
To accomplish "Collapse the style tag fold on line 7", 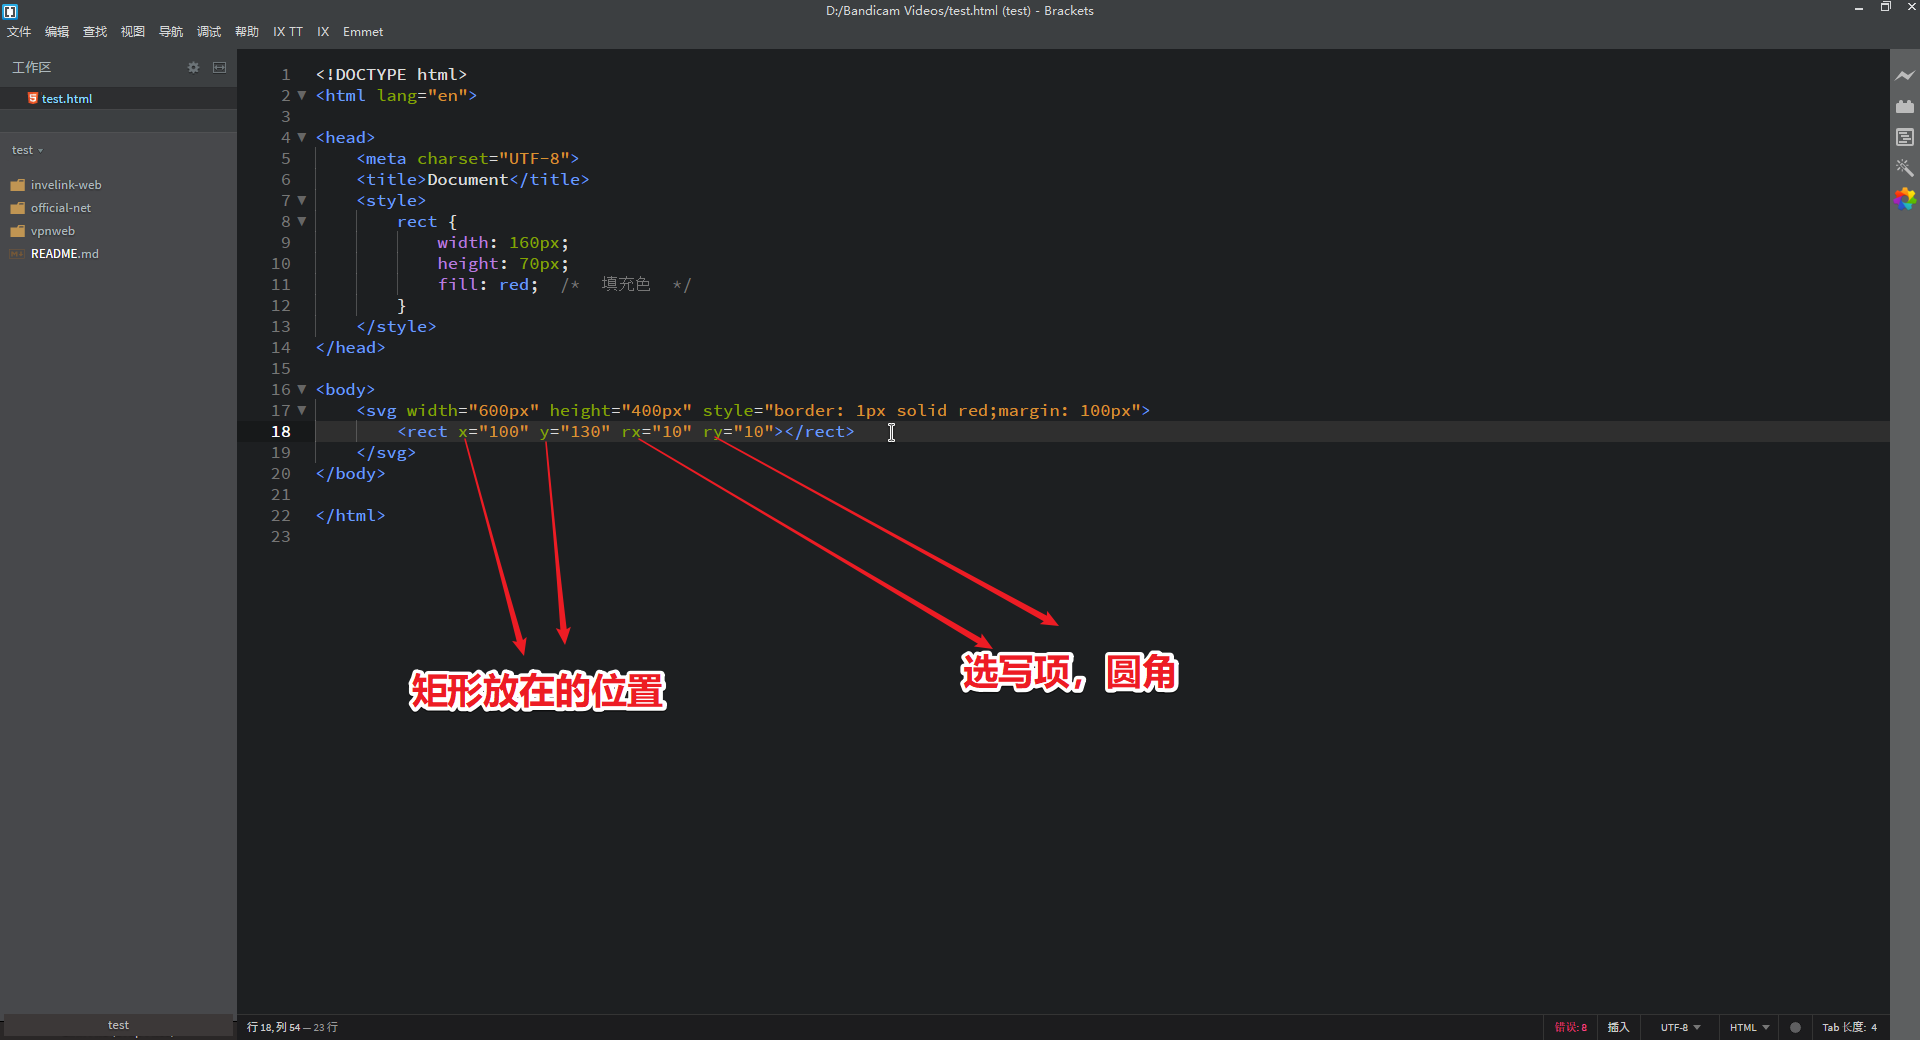I will (x=302, y=201).
